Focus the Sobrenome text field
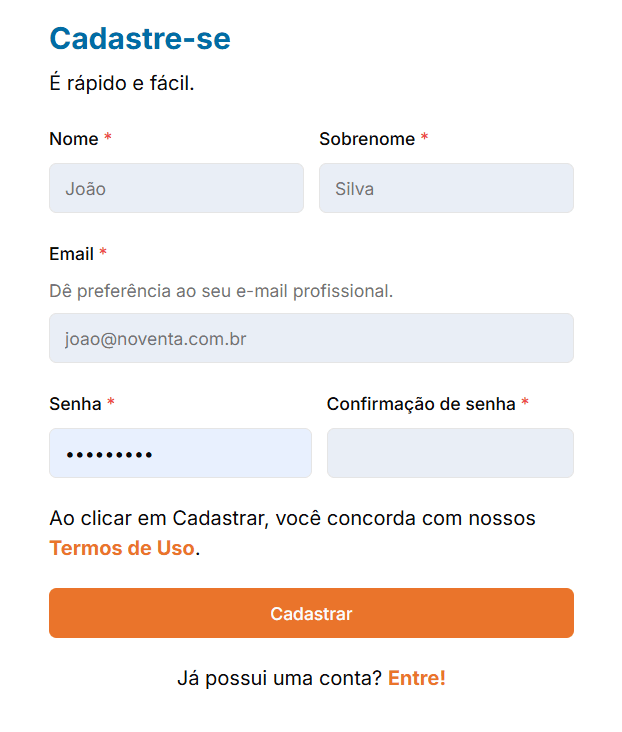Viewport: 622px width, 732px height. pos(446,188)
